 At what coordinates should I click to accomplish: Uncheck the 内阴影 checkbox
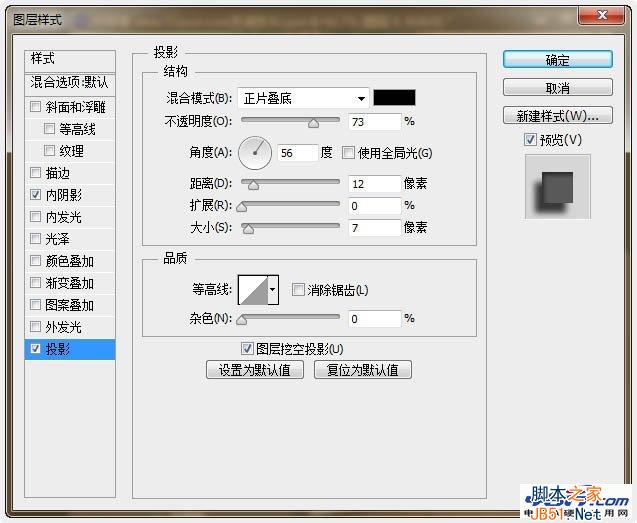[35, 195]
